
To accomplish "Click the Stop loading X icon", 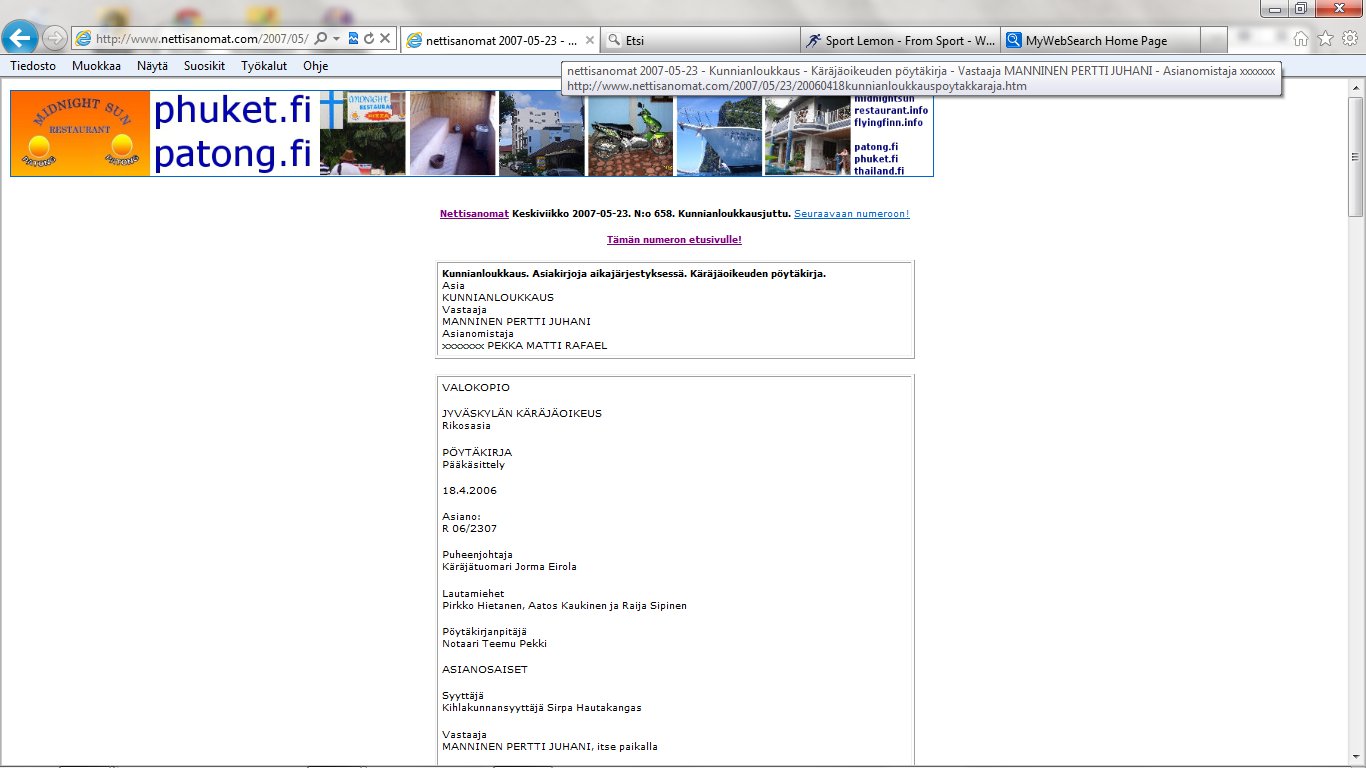I will [385, 38].
